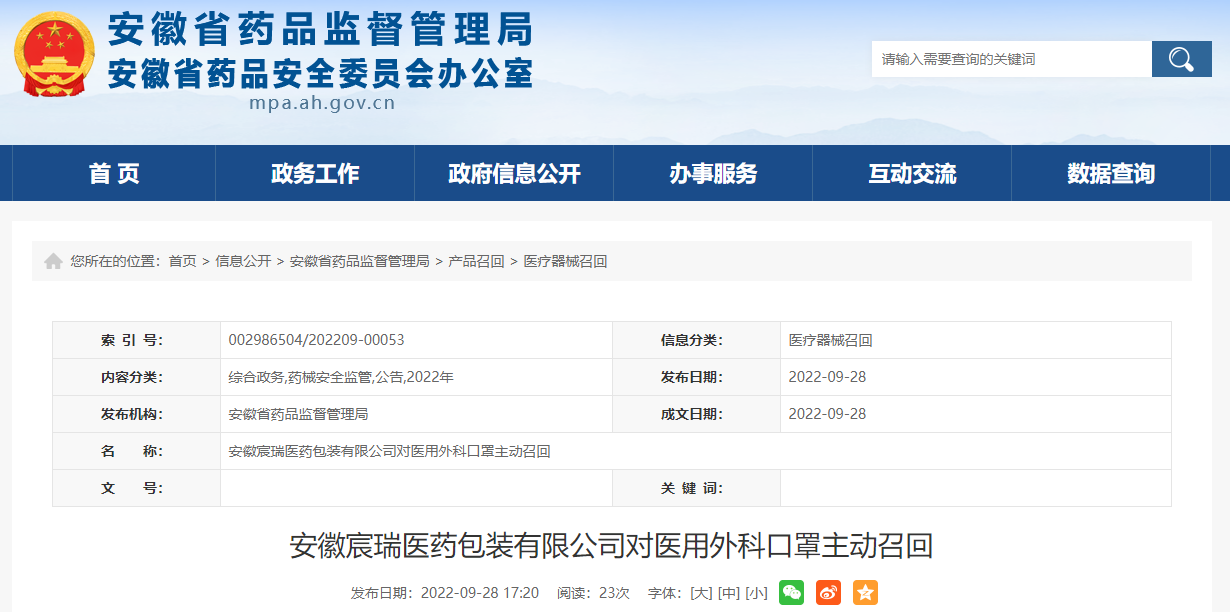Open the 互动交流 navigation menu
Viewport: 1230px width, 612px height.
tap(912, 173)
